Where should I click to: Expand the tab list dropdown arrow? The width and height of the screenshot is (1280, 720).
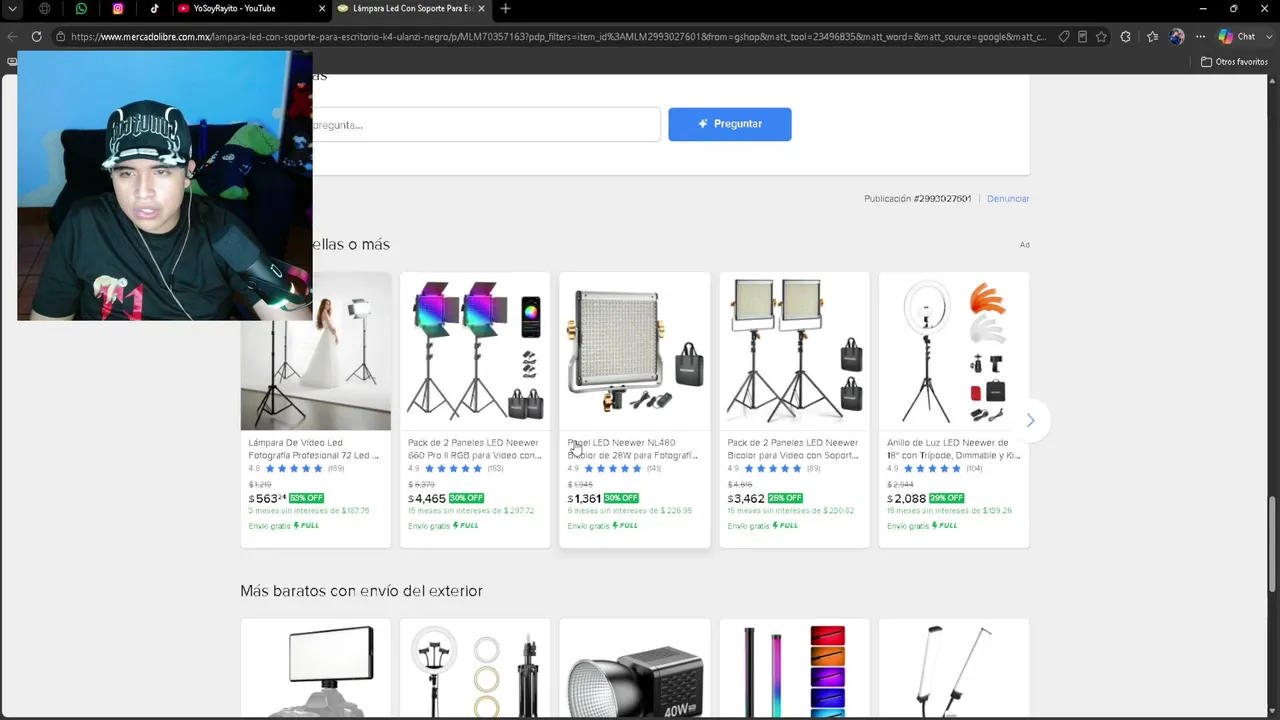click(13, 9)
